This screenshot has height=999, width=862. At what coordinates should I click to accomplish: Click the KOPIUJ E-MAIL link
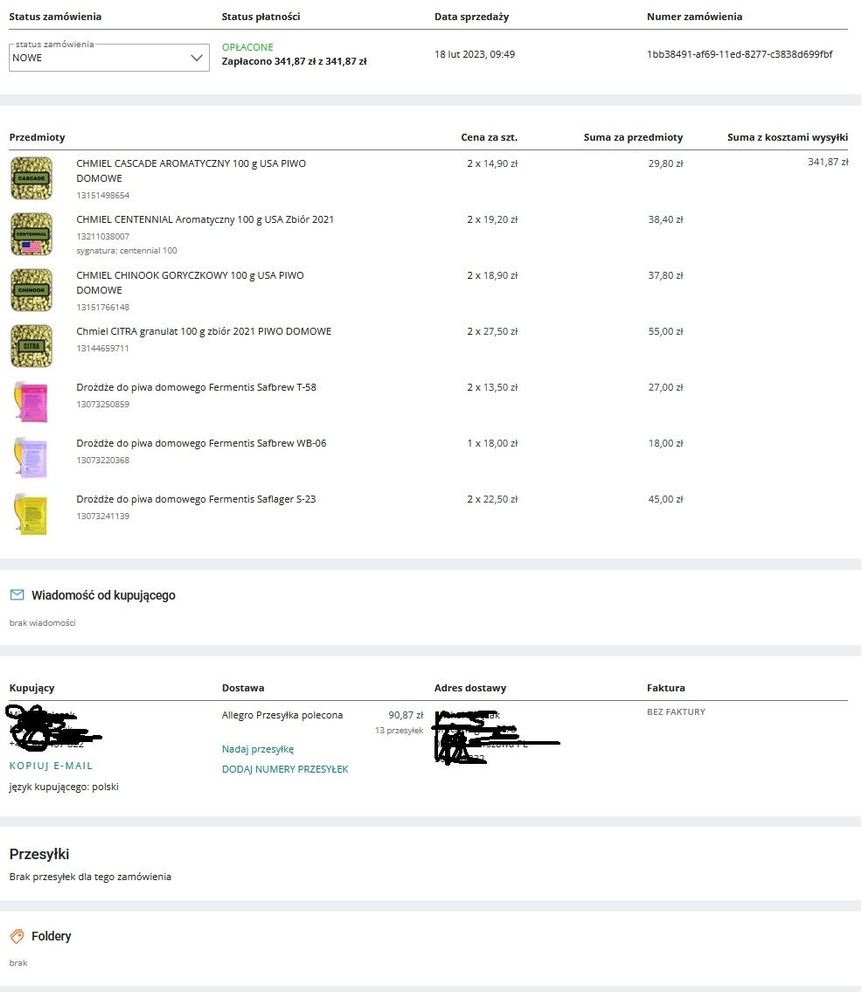tap(51, 766)
